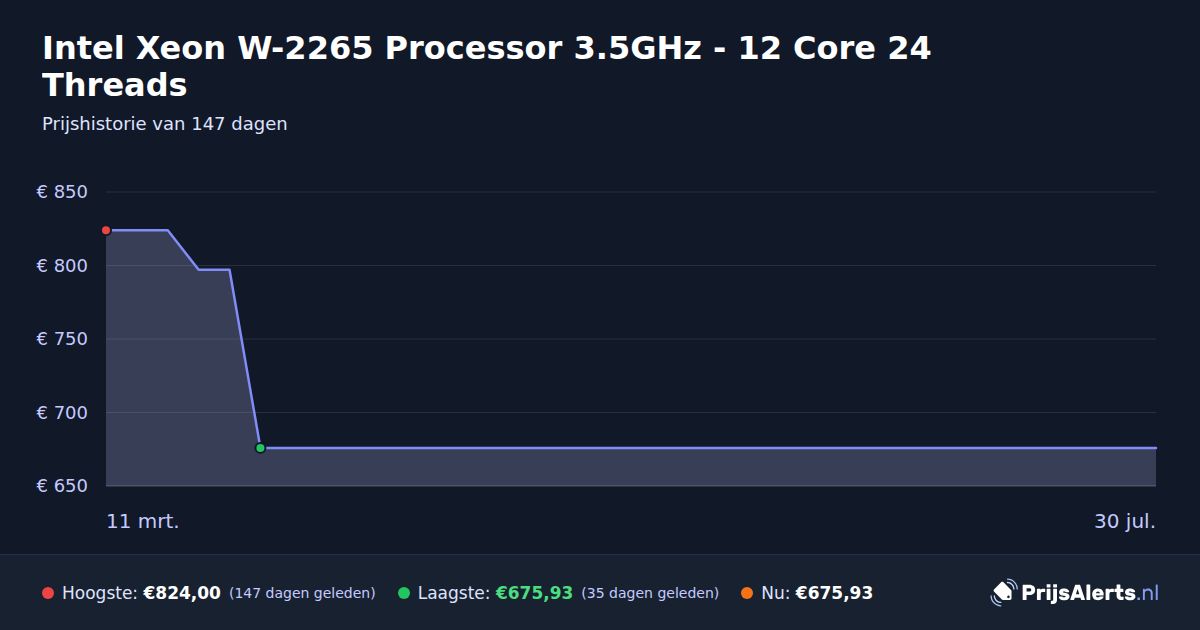Select the green lowest-price marker on chart
The width and height of the screenshot is (1200, 630).
tap(260, 448)
